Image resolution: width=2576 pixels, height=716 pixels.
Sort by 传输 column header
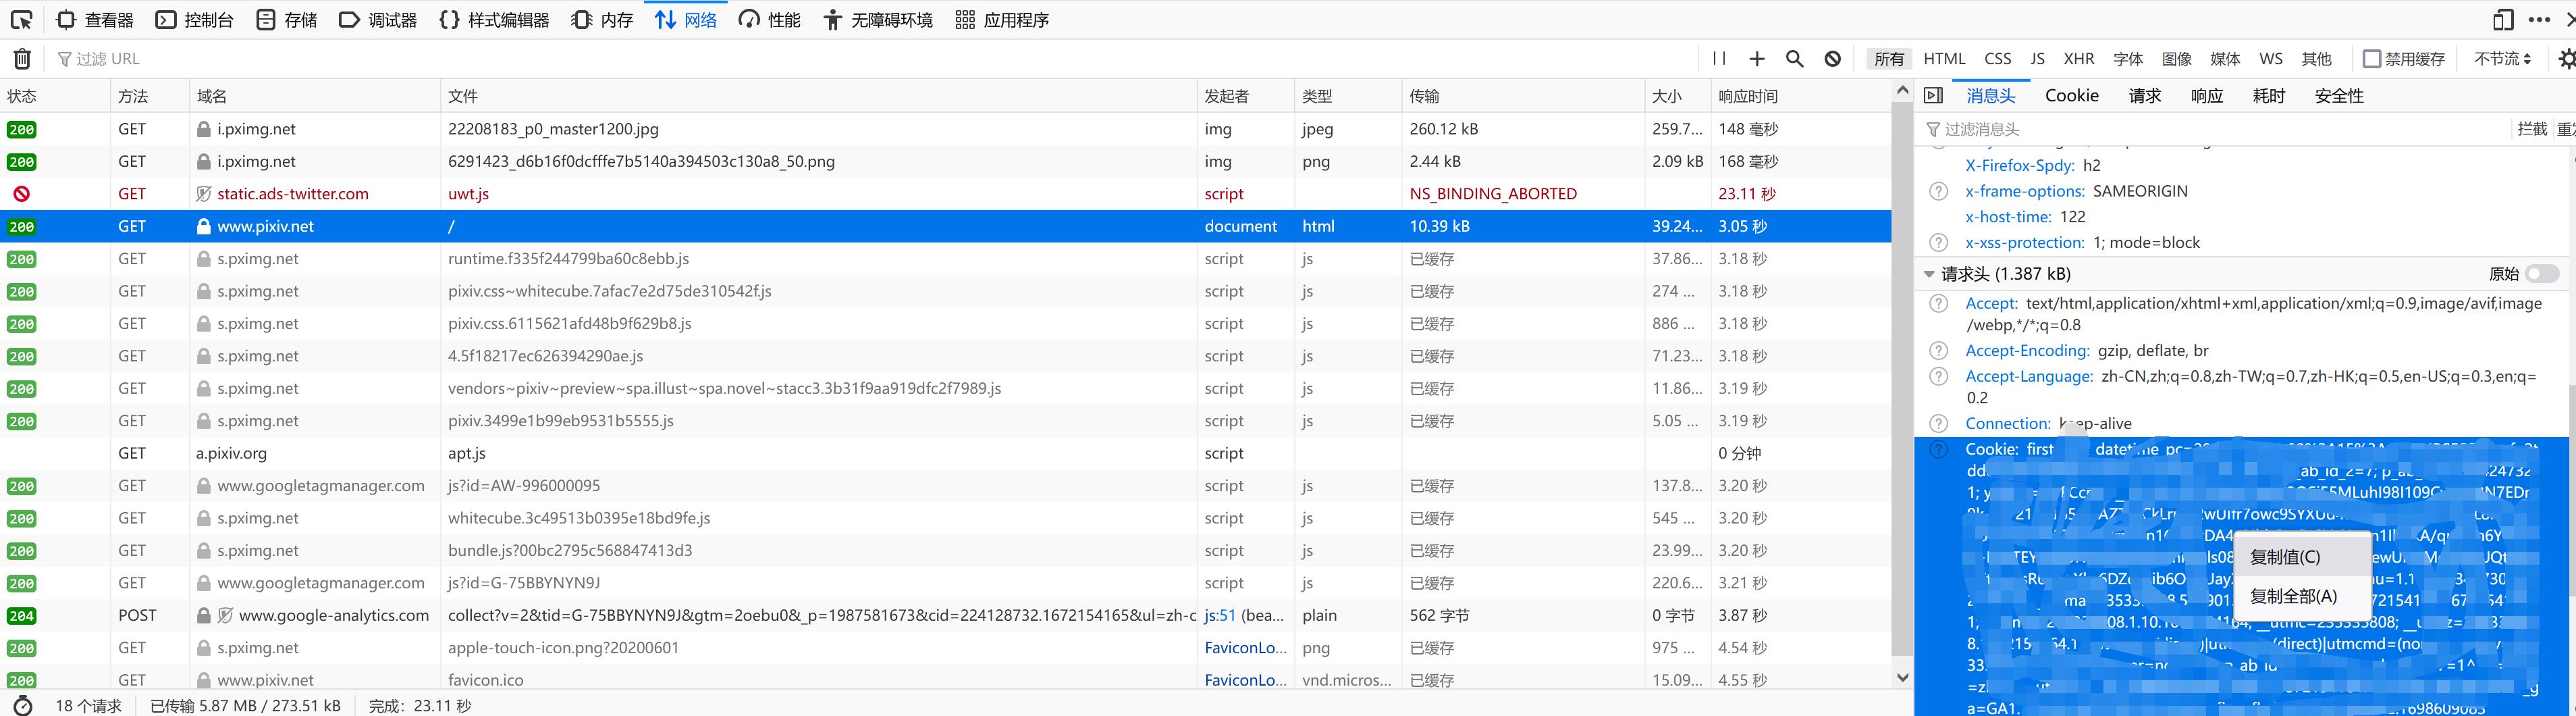[x=1523, y=96]
